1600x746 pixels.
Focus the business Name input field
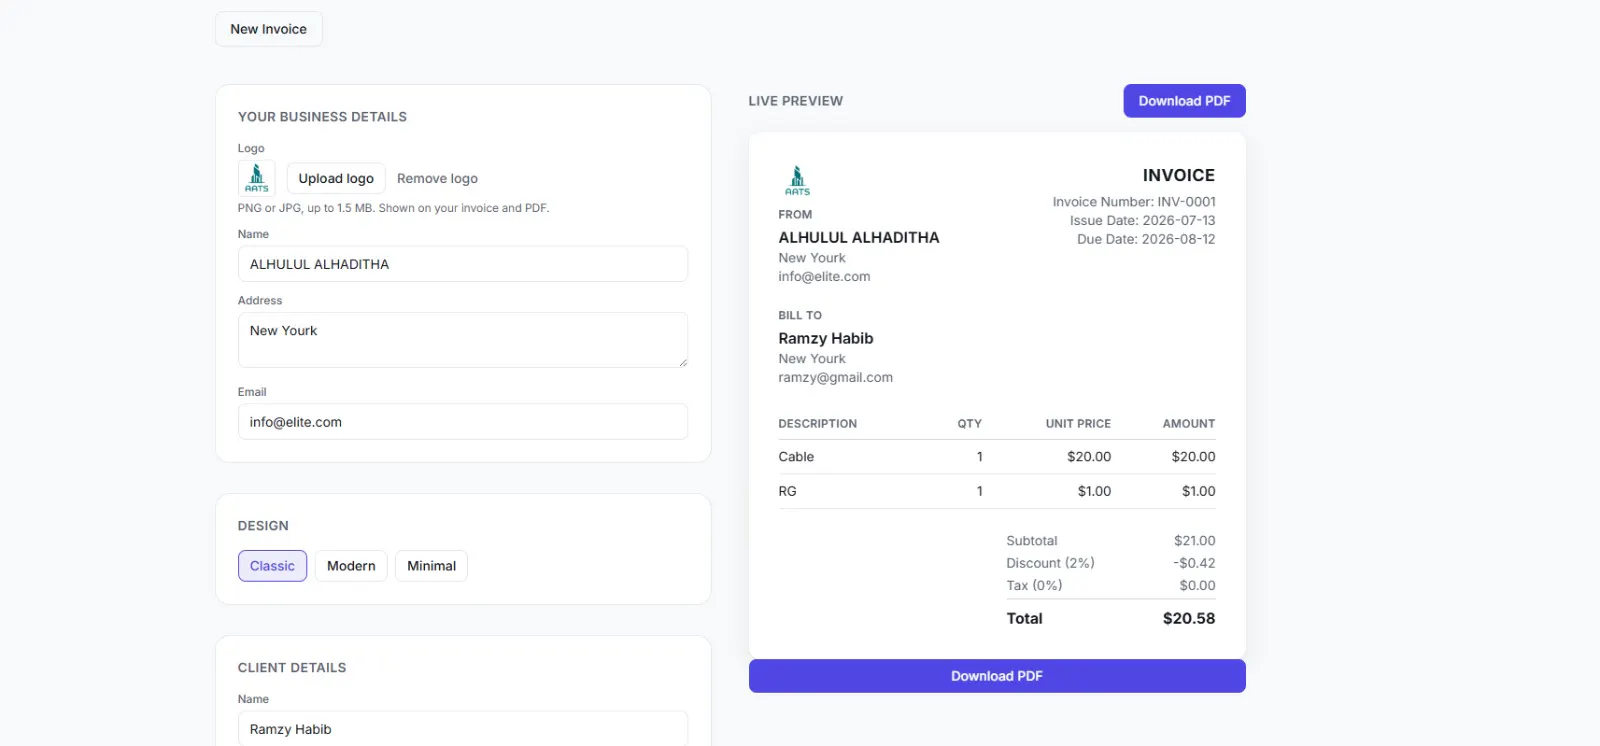pos(463,264)
